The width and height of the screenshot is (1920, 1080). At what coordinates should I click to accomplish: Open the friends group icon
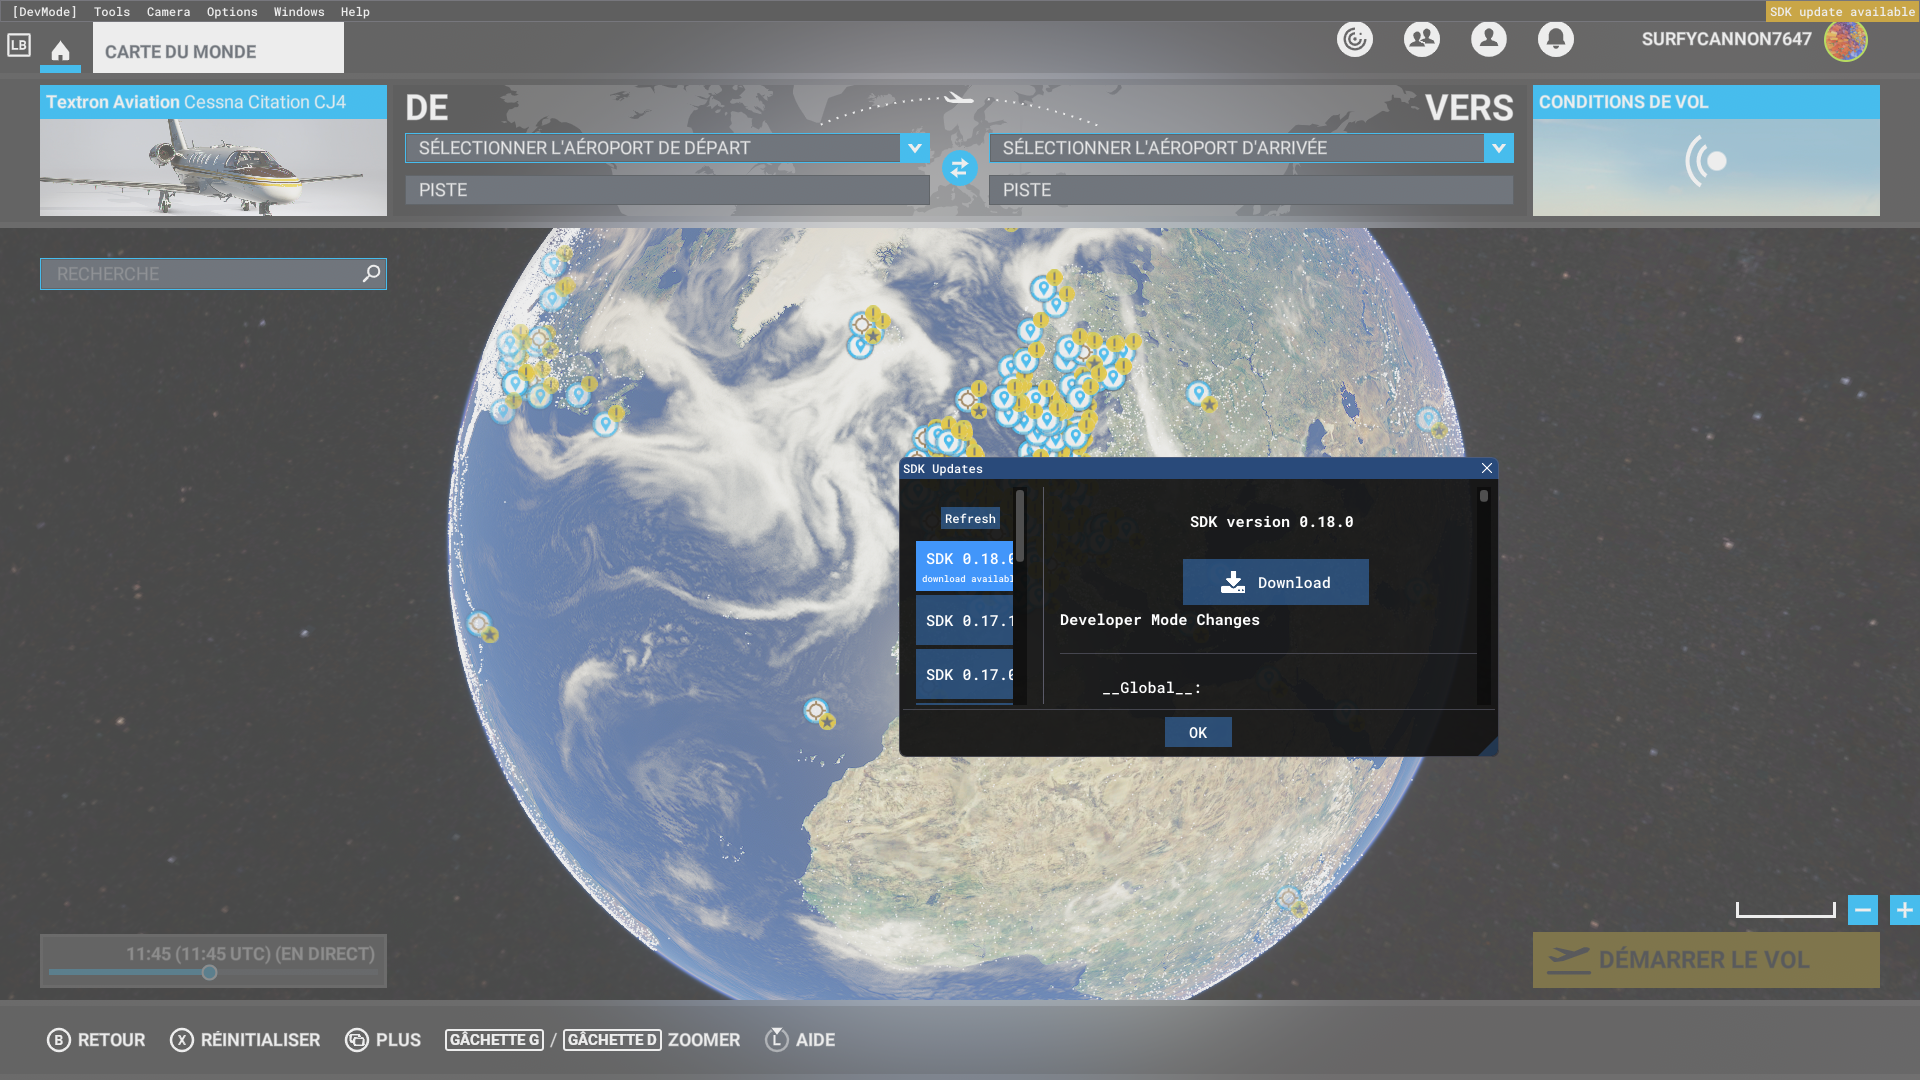coord(1421,40)
